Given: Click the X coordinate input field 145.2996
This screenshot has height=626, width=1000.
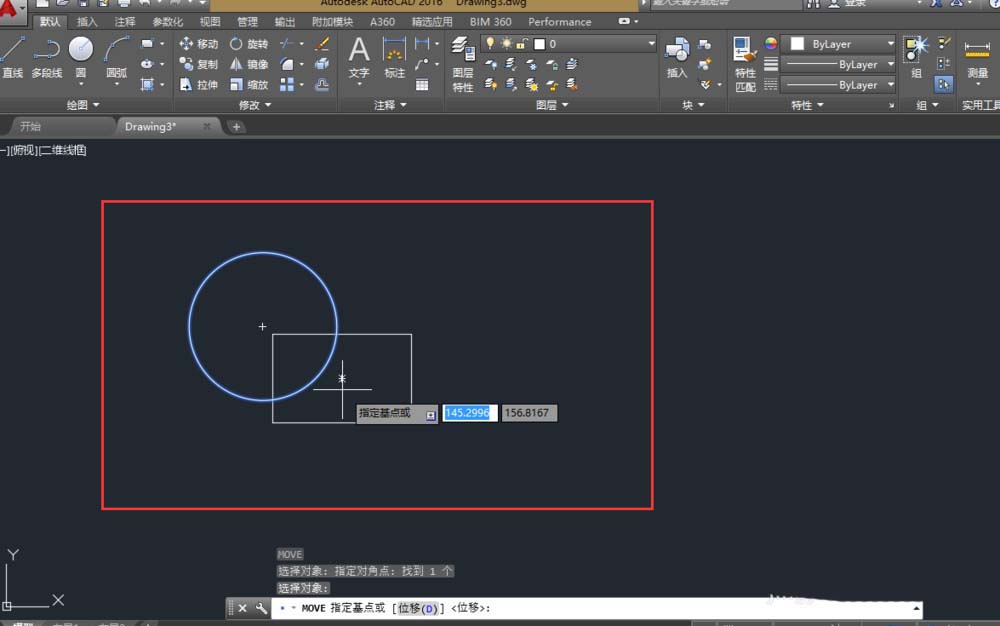Looking at the screenshot, I should (470, 412).
